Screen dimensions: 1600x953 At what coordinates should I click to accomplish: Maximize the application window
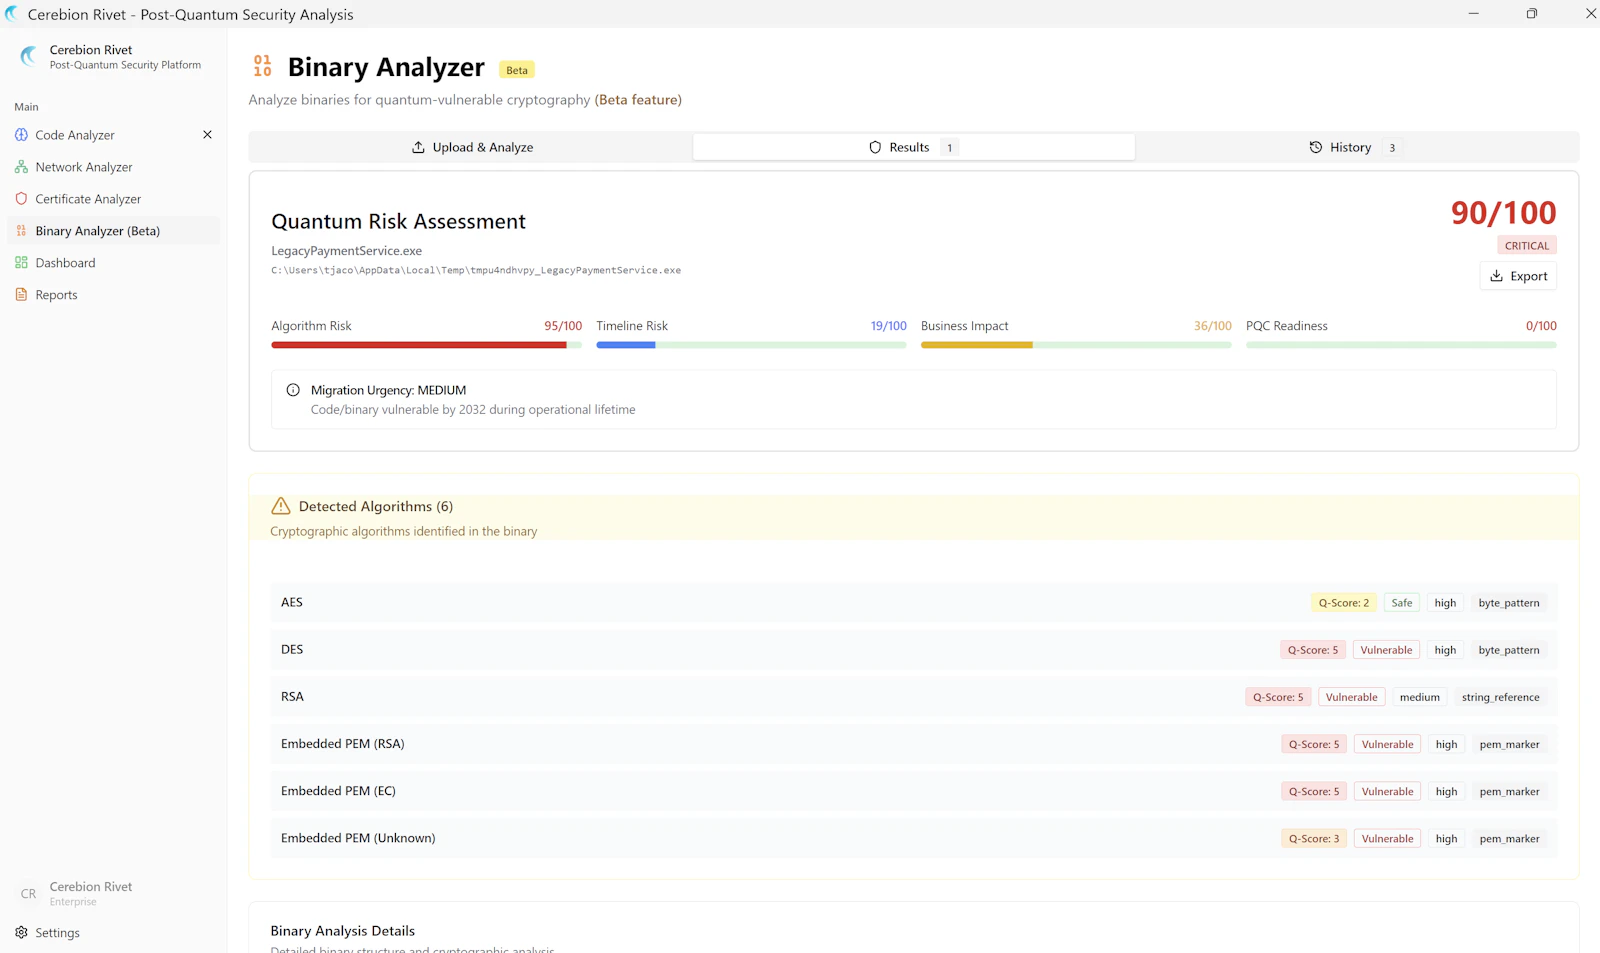1531,14
